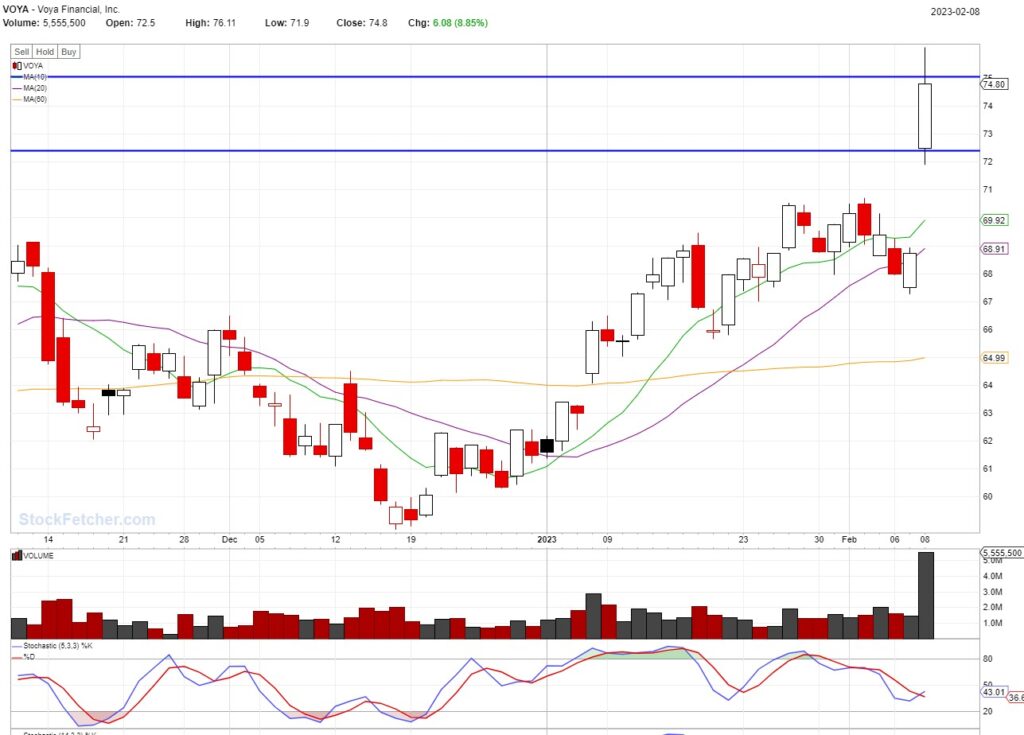Click the Low: 71.9 header value
The width and height of the screenshot is (1024, 735).
(x=287, y=23)
